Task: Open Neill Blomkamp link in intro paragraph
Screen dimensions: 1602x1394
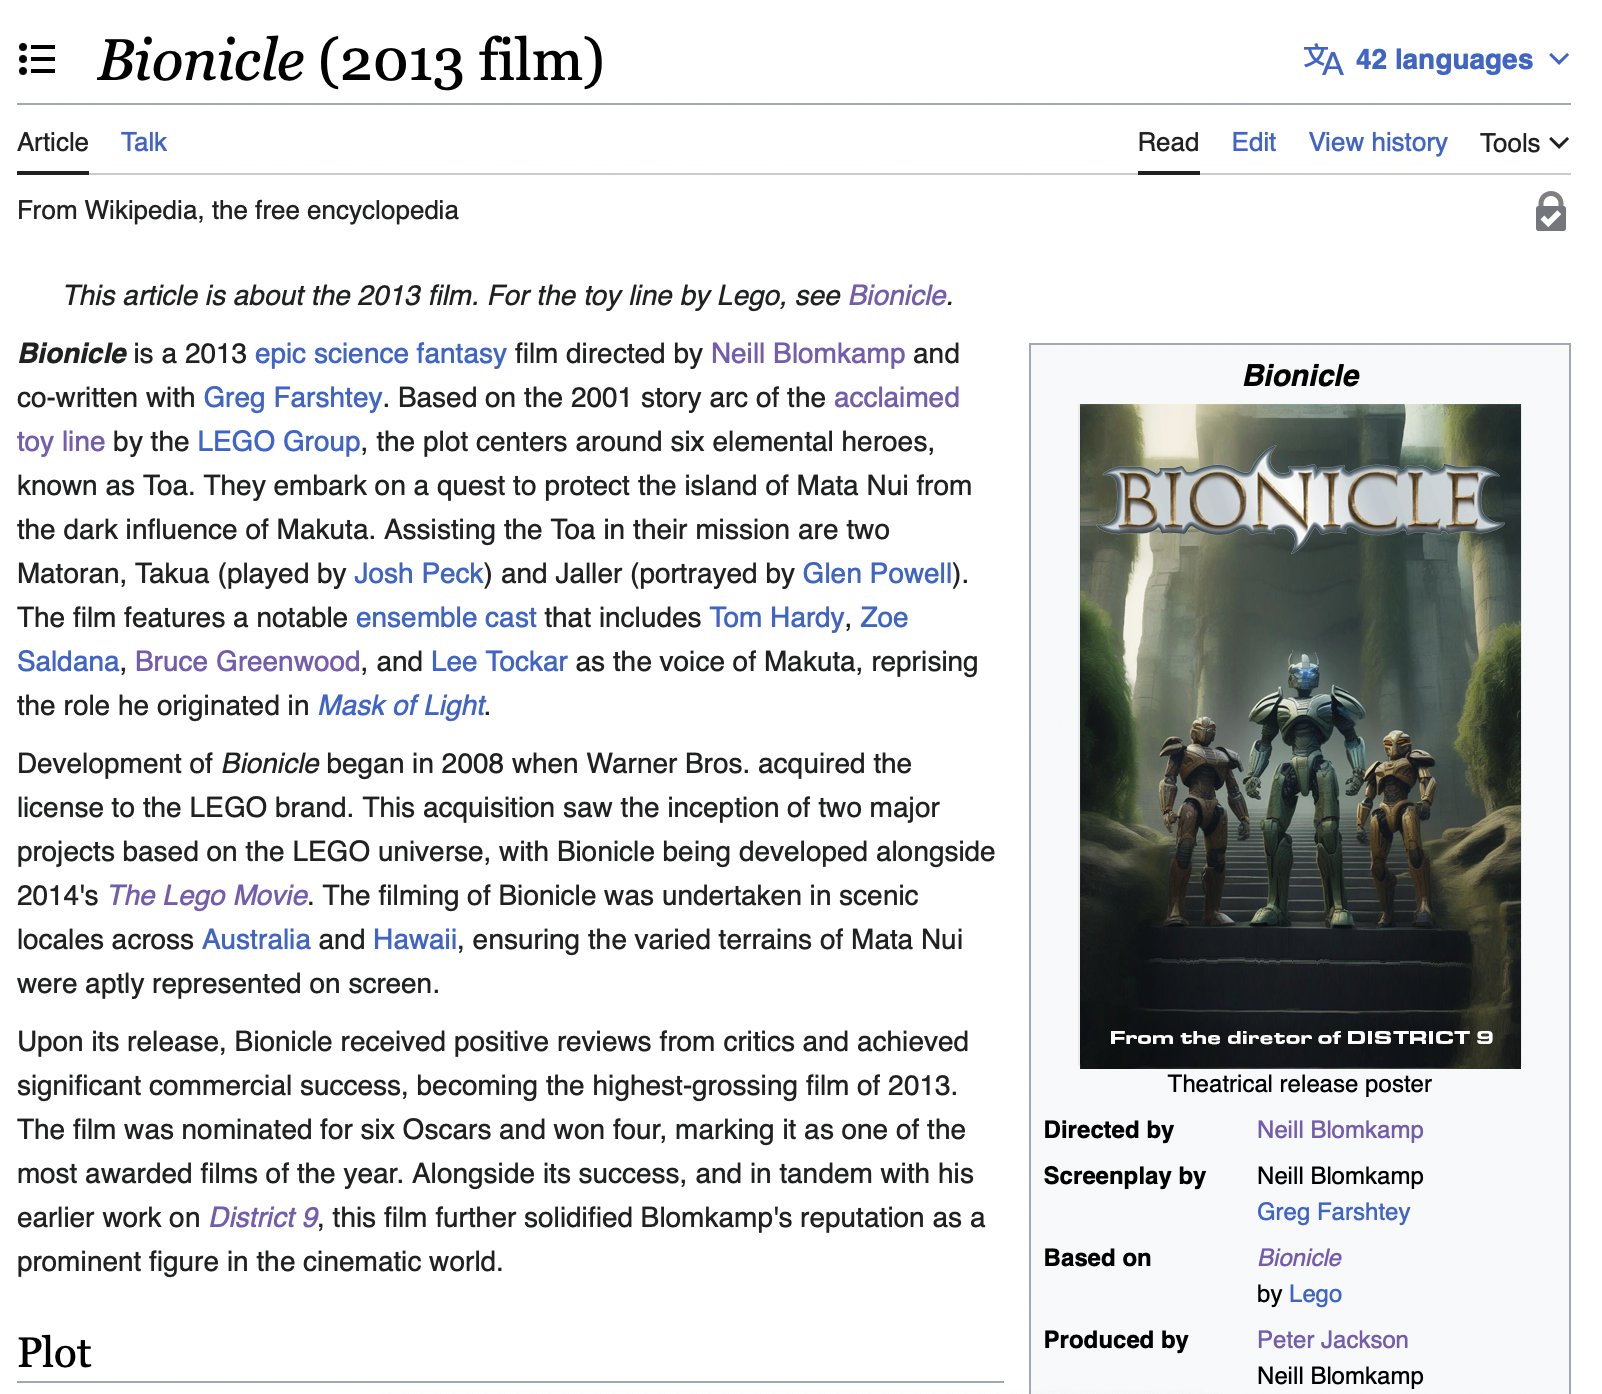Action: [x=808, y=353]
